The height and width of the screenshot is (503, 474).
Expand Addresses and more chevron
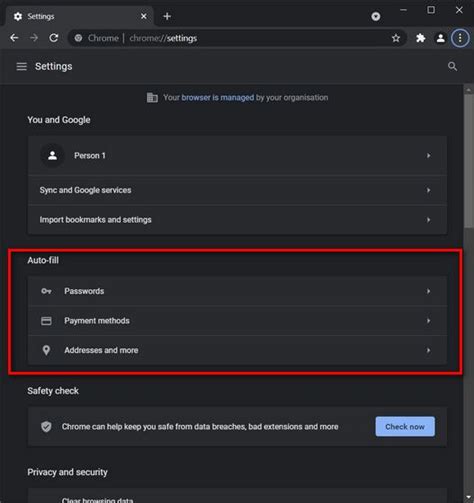428,350
